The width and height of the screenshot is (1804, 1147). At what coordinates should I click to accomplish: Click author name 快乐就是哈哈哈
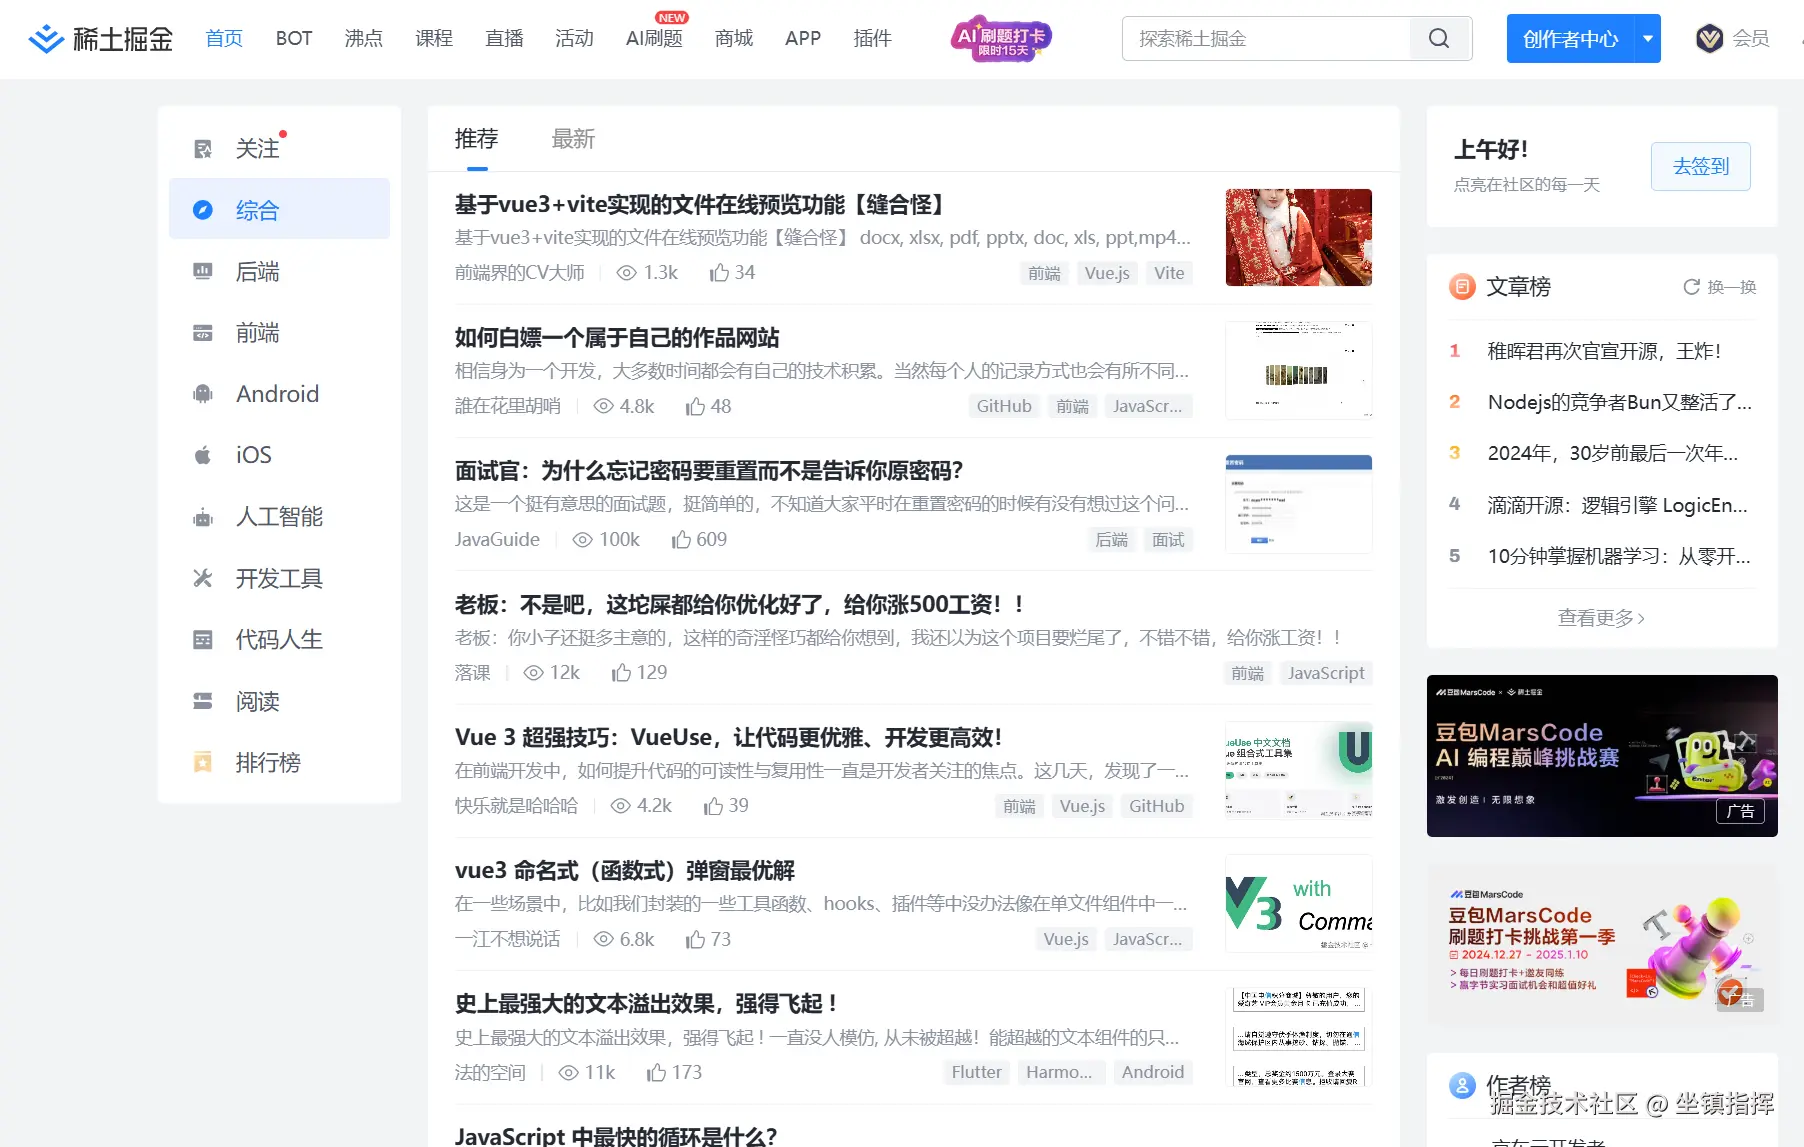(x=516, y=806)
